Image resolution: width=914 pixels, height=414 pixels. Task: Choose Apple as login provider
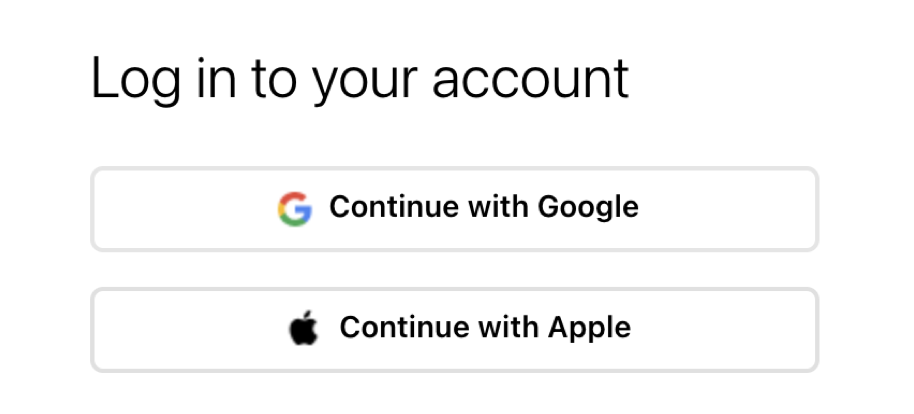tap(455, 329)
